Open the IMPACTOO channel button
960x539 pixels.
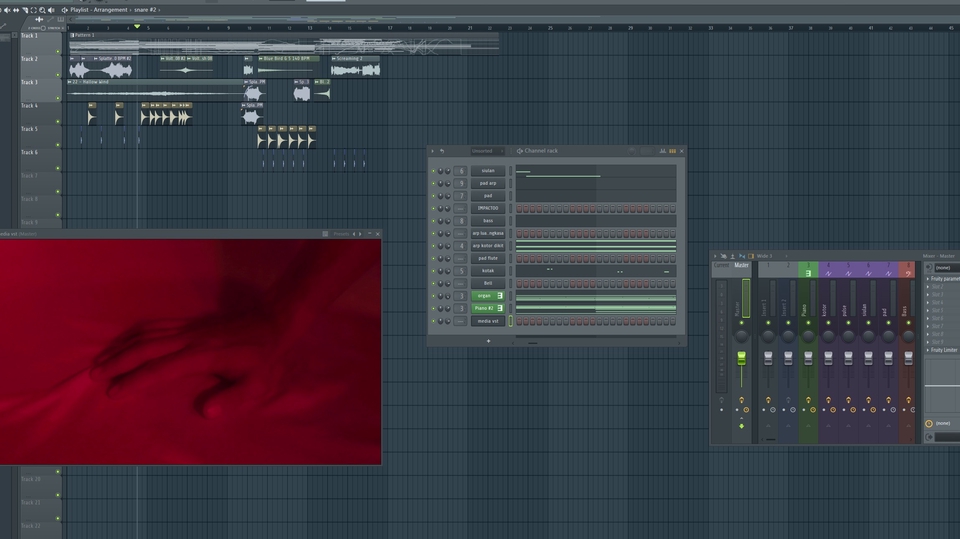pyautogui.click(x=488, y=208)
